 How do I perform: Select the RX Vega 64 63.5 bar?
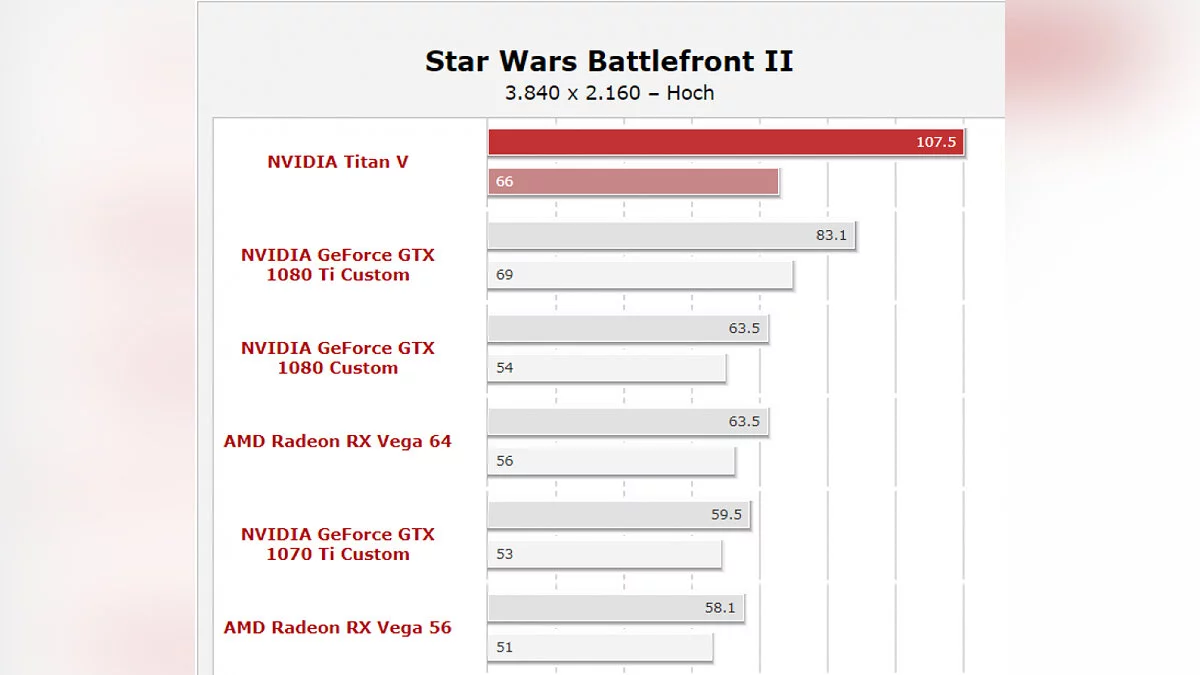pyautogui.click(x=627, y=421)
